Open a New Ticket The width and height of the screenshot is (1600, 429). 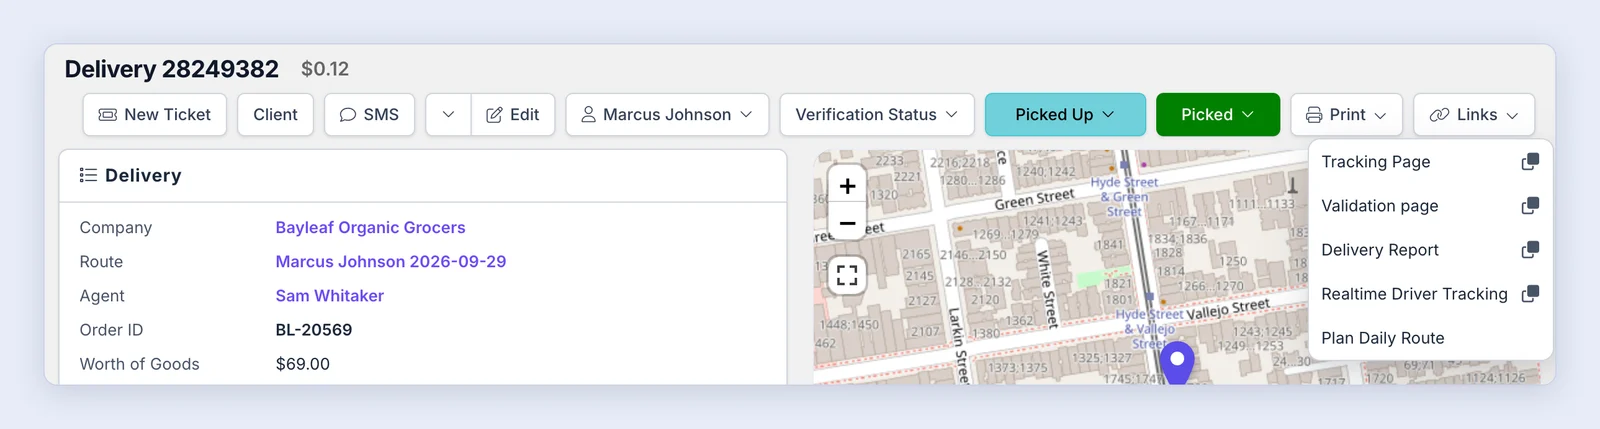click(155, 115)
